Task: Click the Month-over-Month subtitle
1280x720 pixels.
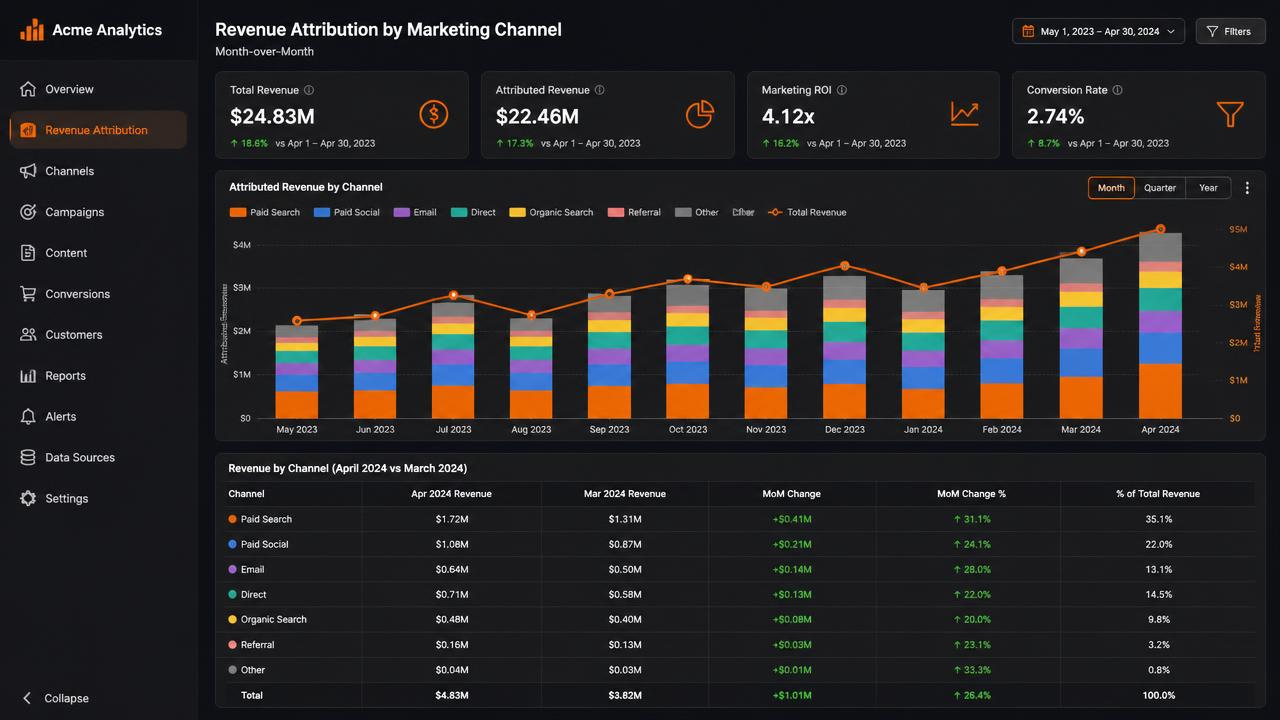Action: click(264, 51)
